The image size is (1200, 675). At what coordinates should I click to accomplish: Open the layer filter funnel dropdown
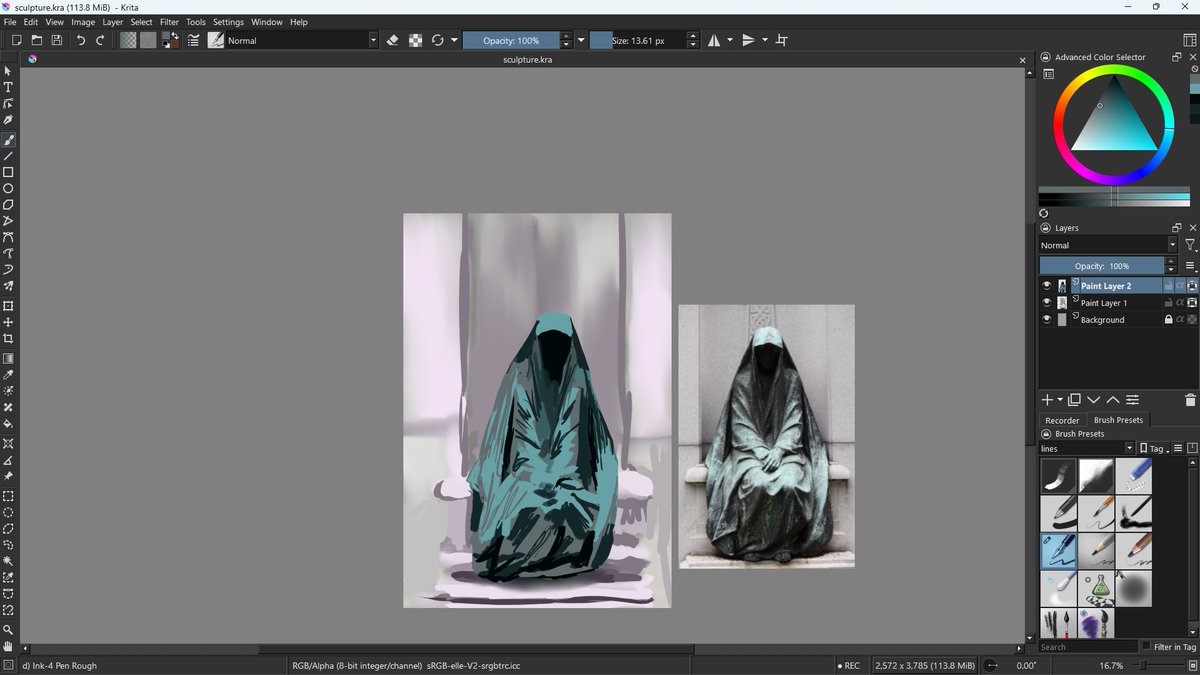tap(1190, 245)
